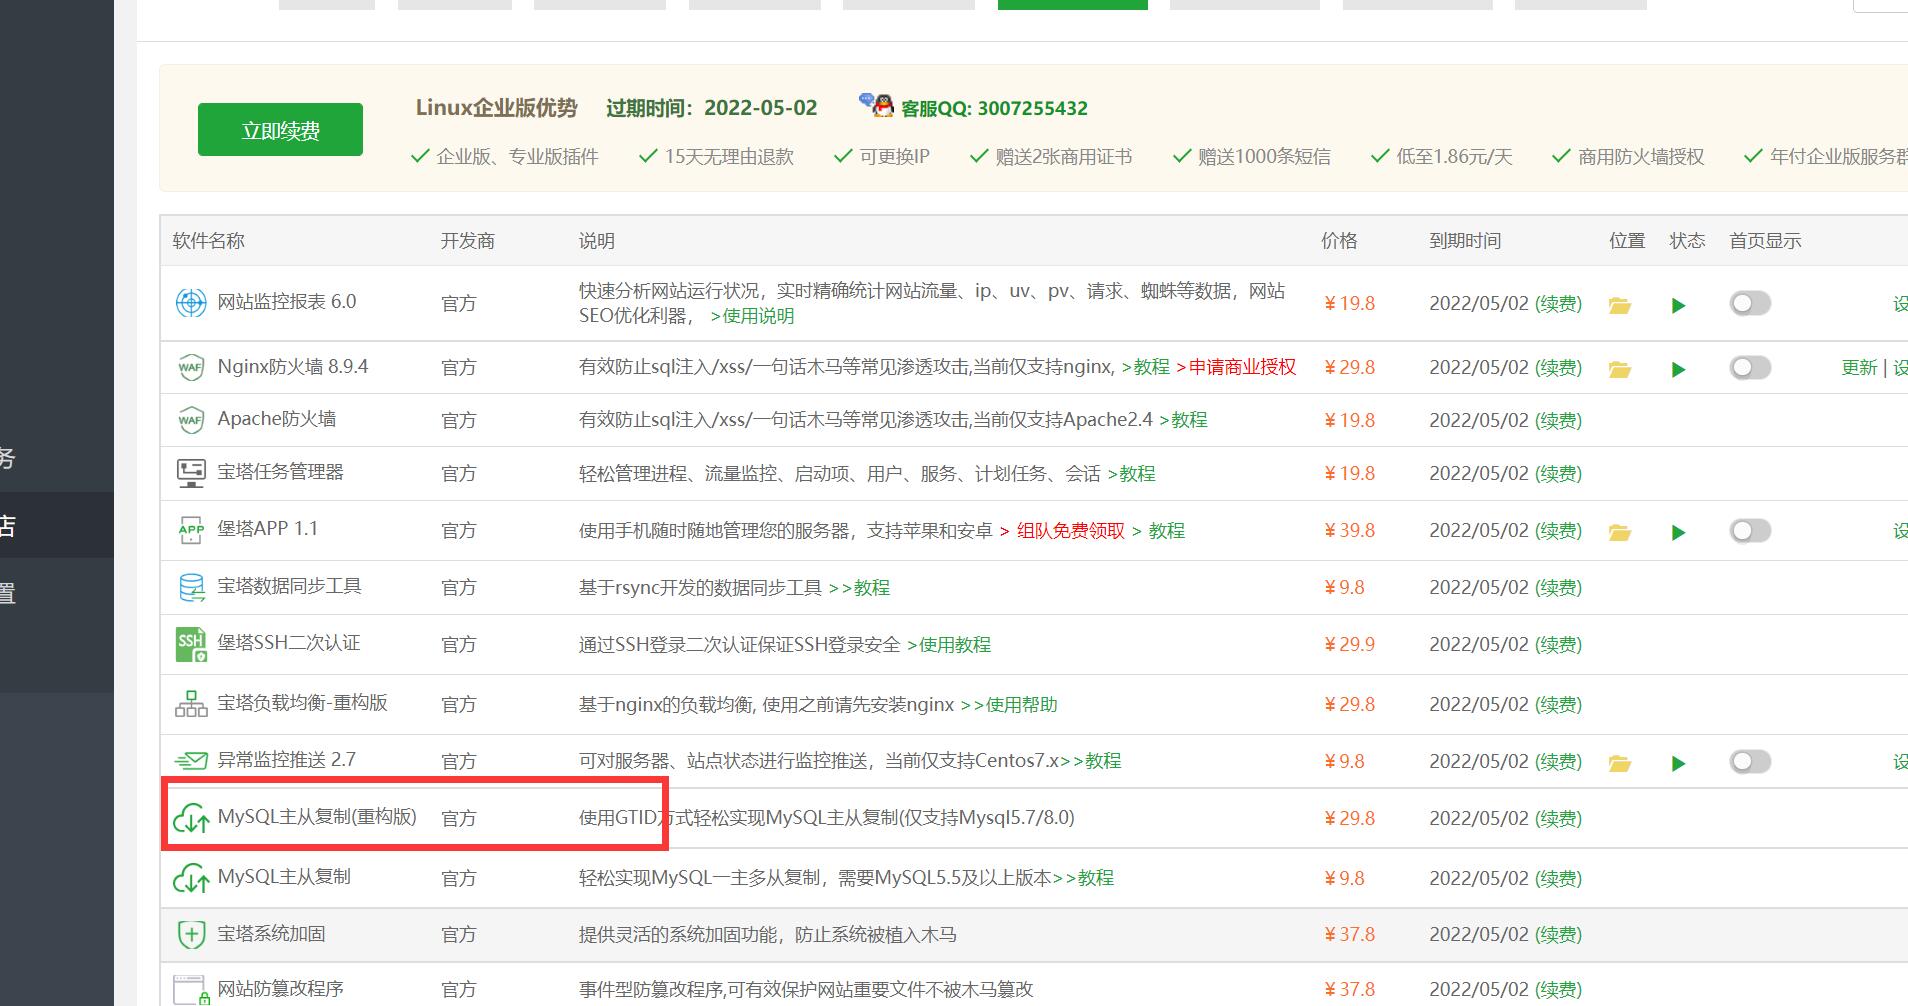Click the 宝塔负载均衡-重构版 network icon
The width and height of the screenshot is (1908, 1006).
coord(191,704)
